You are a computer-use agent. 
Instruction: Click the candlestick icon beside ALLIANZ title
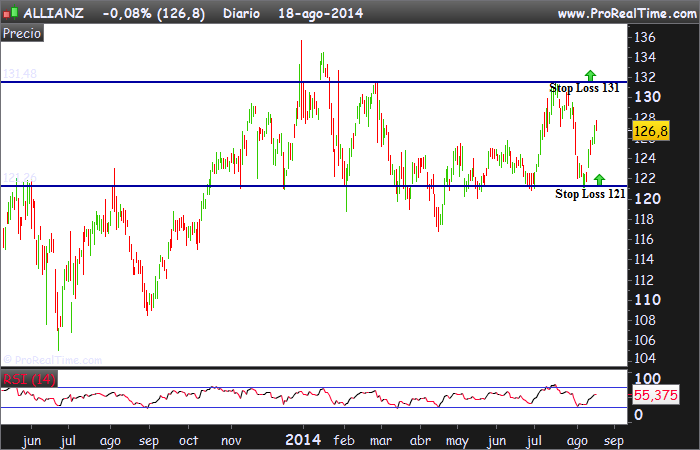point(10,13)
